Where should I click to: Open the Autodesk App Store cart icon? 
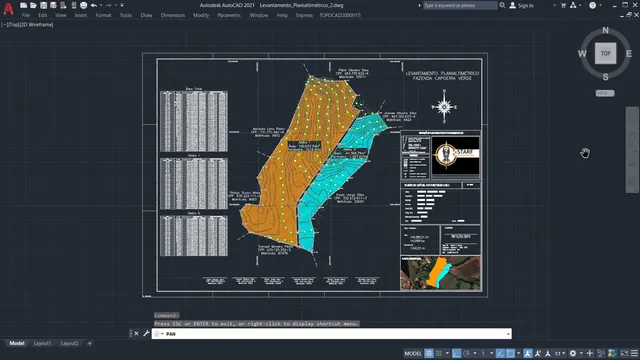564,5
